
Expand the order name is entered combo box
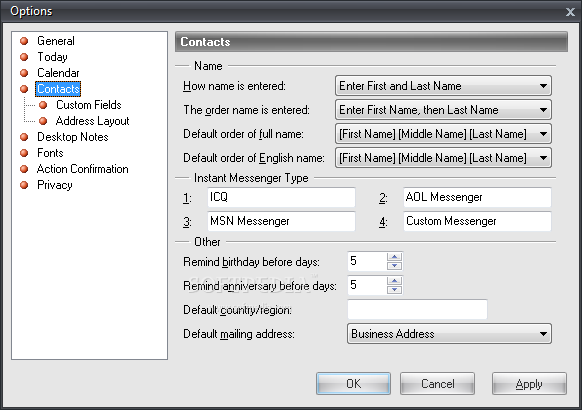click(x=443, y=110)
